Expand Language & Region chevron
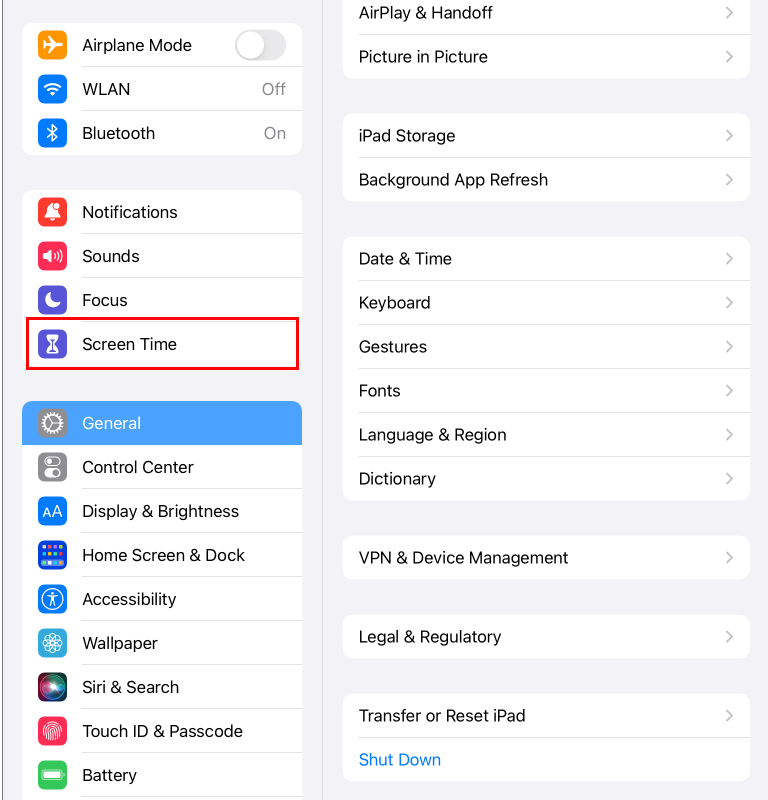Viewport: 768px width, 800px height. click(x=729, y=435)
